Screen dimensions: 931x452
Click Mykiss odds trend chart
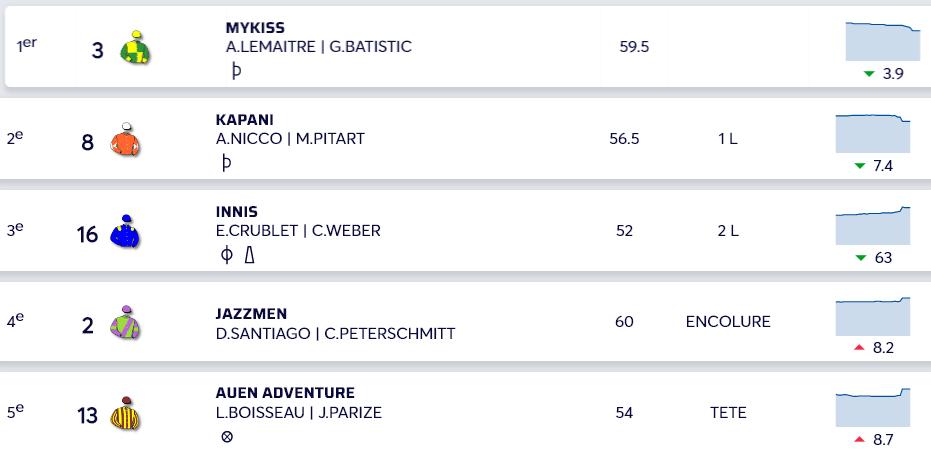pos(883,42)
